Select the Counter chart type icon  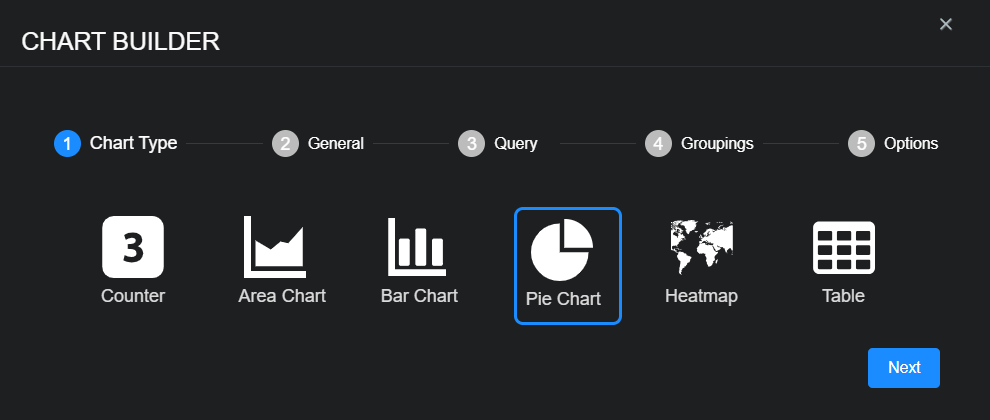[x=133, y=247]
